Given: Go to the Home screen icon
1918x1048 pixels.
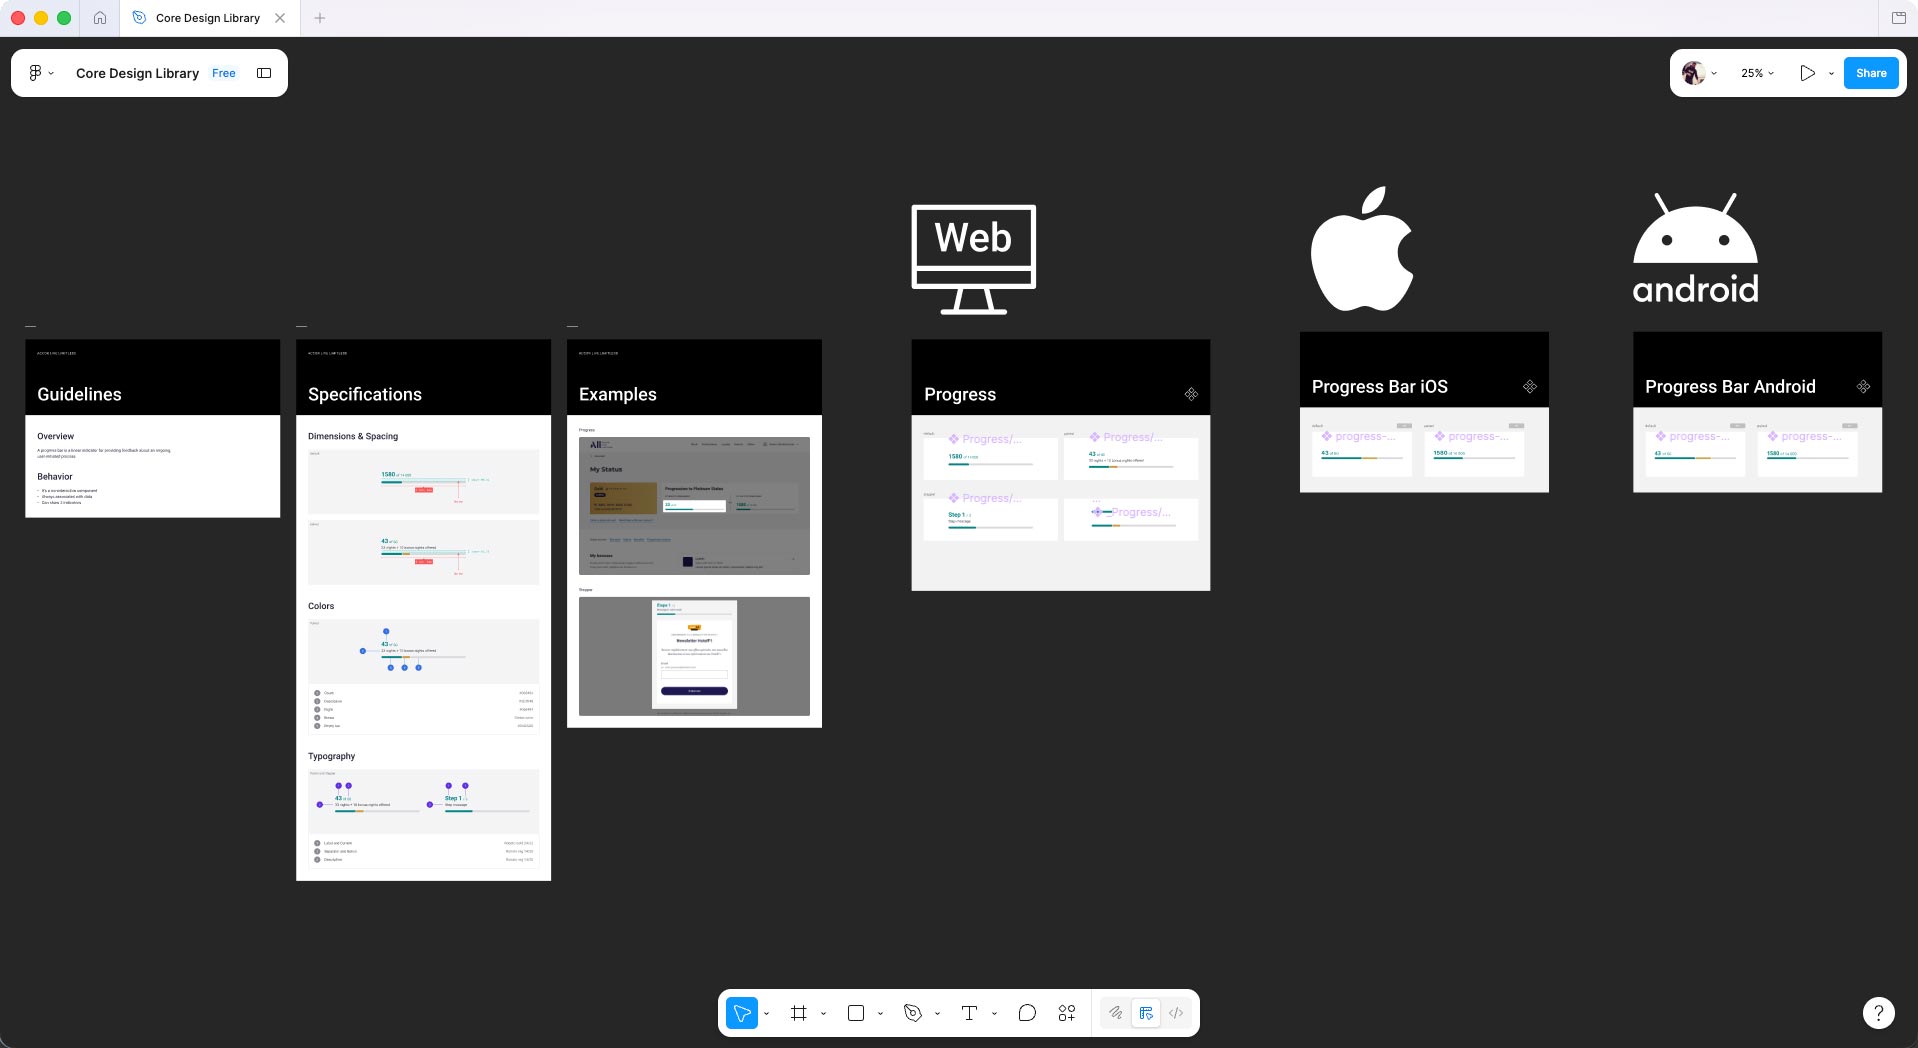Looking at the screenshot, I should (100, 18).
